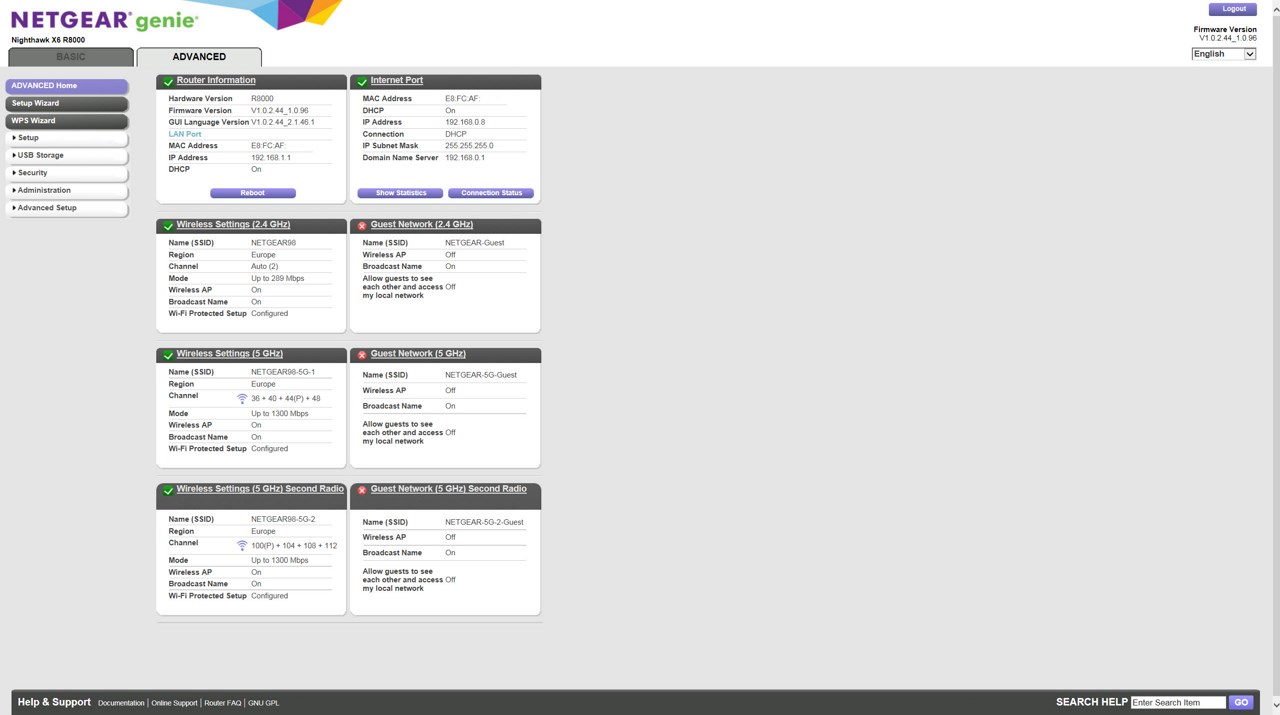This screenshot has width=1280, height=715.
Task: Launch the Setup Wizard
Action: pos(67,103)
